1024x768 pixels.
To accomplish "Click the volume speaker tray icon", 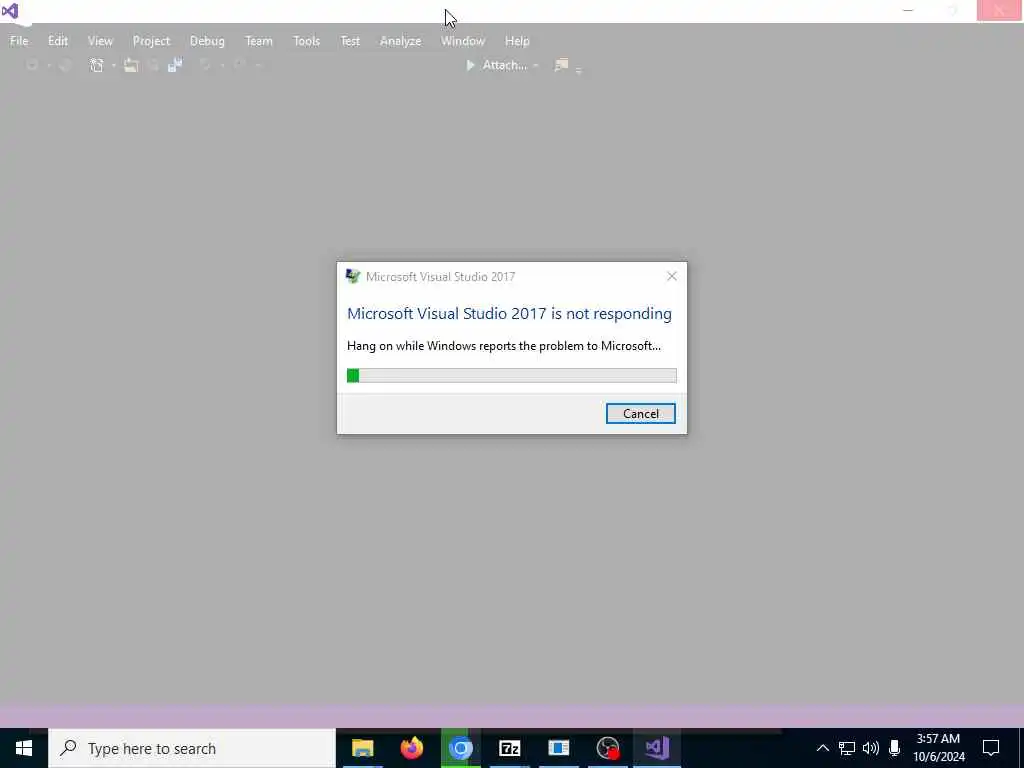I will 871,748.
